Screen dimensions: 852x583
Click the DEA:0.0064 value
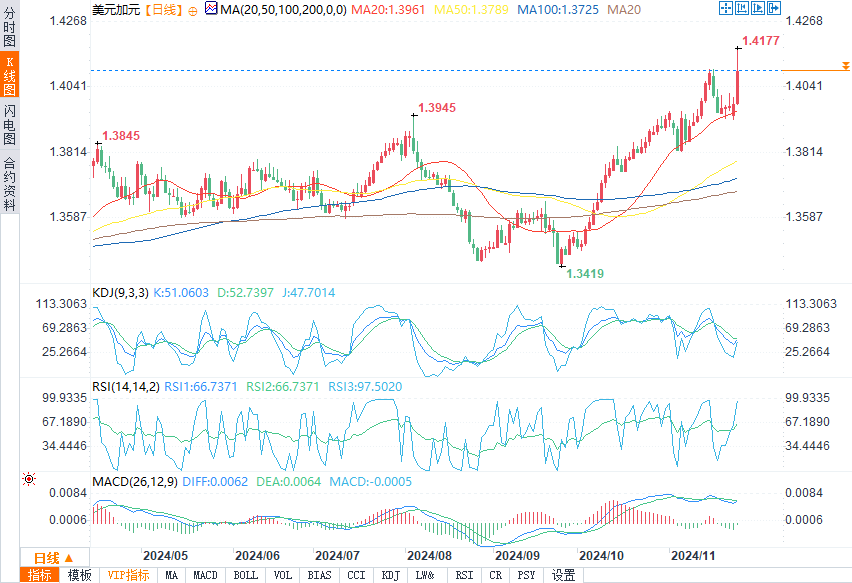(289, 482)
